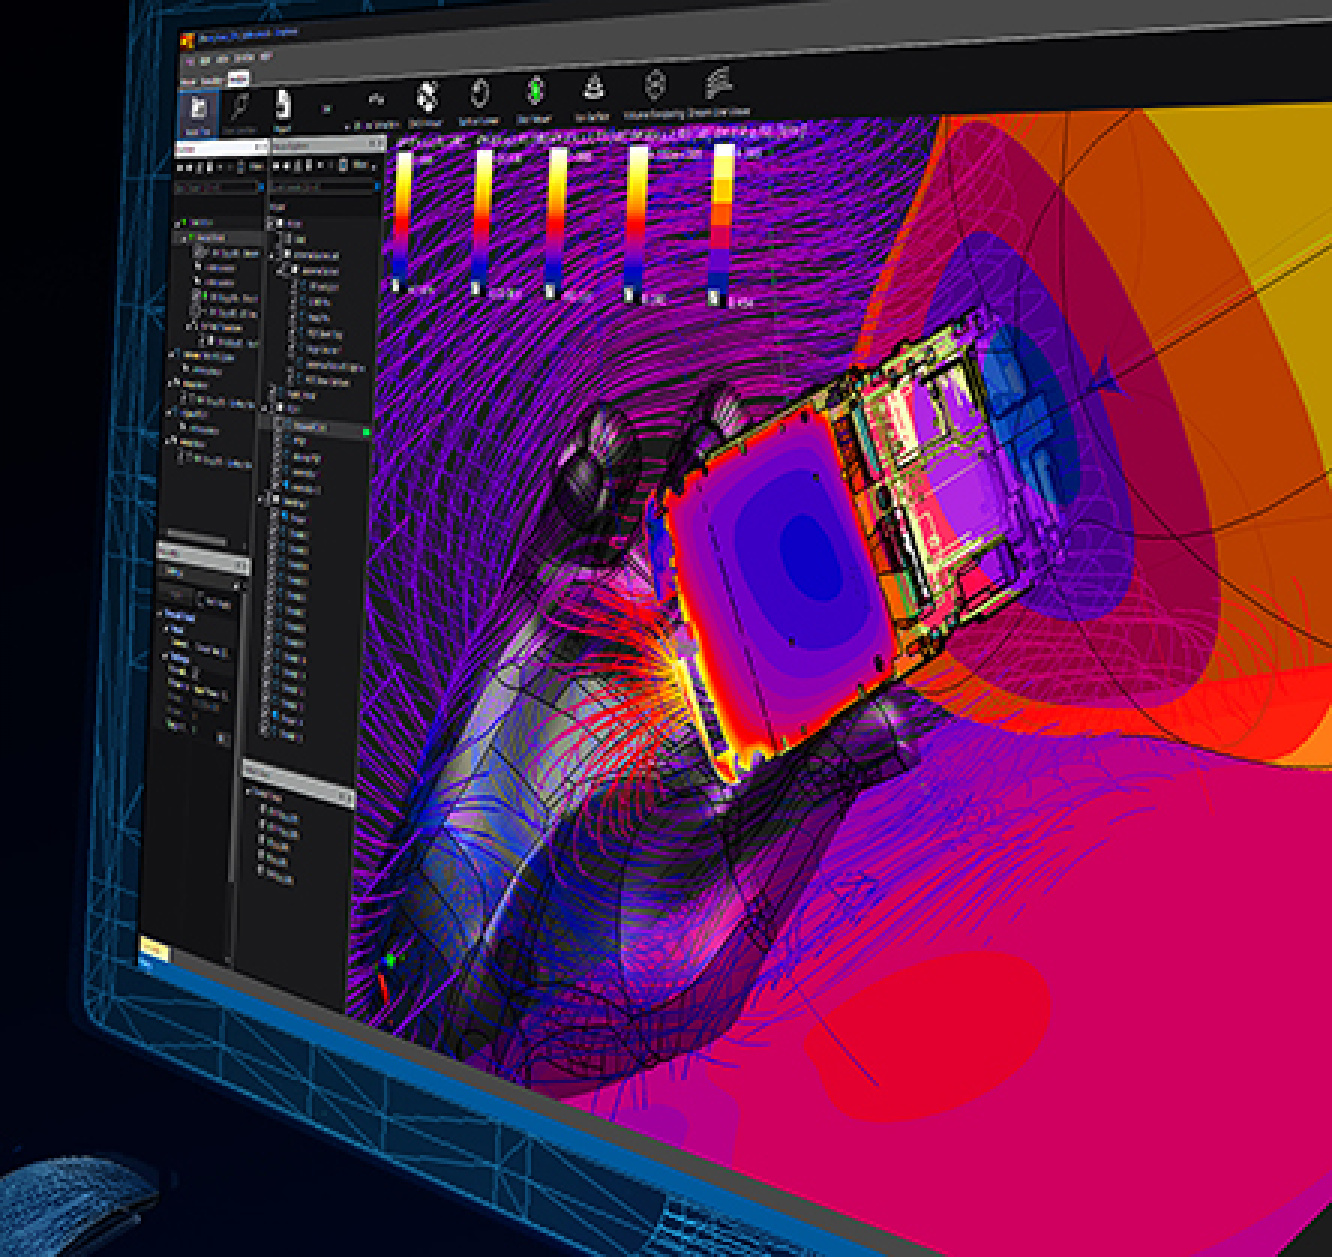
Task: Open the first menu in the menu bar
Action: click(x=191, y=61)
